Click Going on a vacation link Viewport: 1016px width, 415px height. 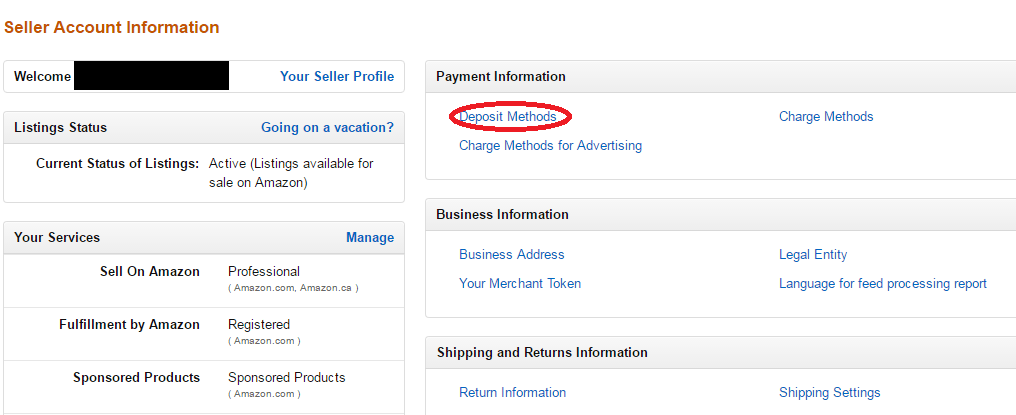327,128
